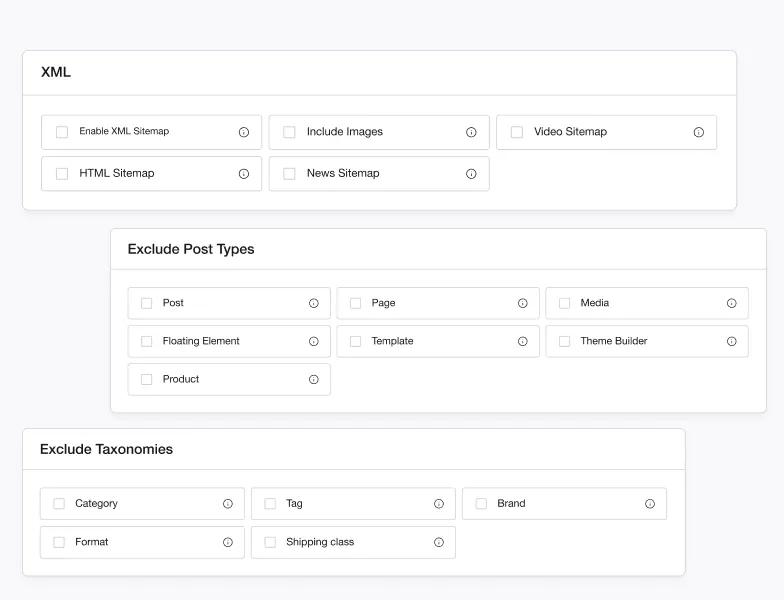Toggle the Floating Element checkbox

[146, 341]
